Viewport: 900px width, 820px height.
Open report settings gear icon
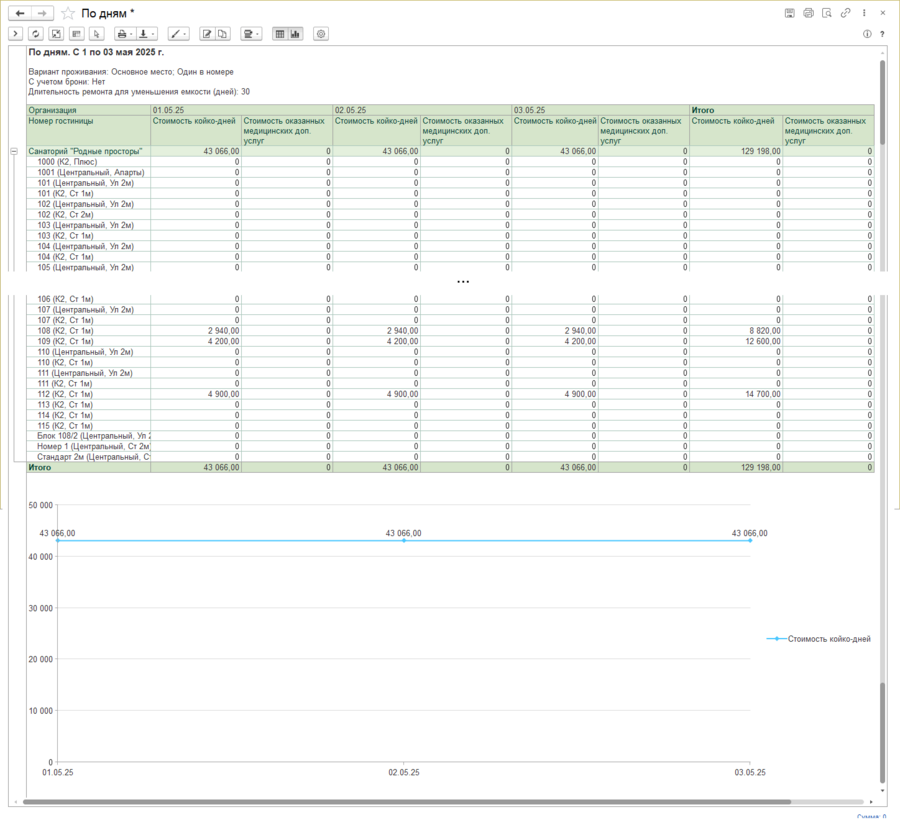321,34
